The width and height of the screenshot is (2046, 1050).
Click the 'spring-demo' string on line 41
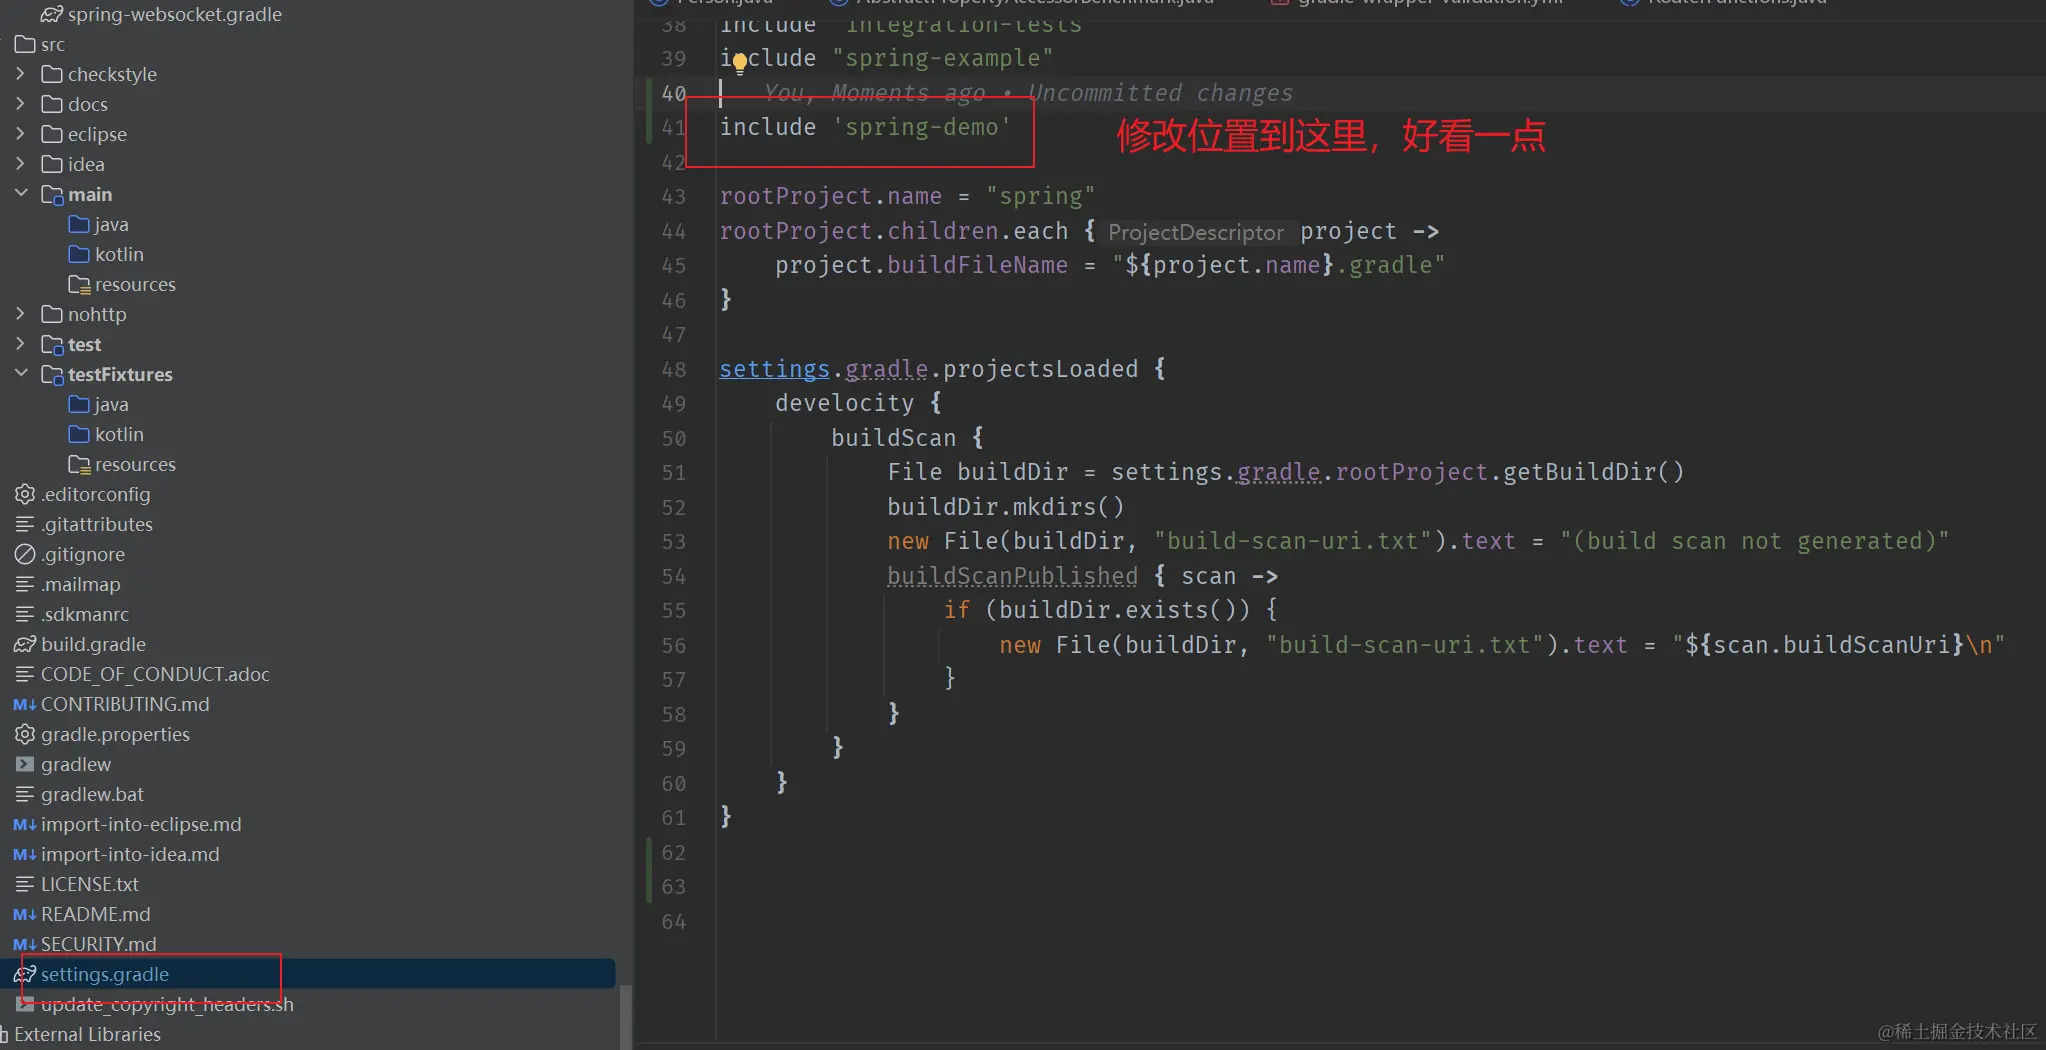click(921, 127)
